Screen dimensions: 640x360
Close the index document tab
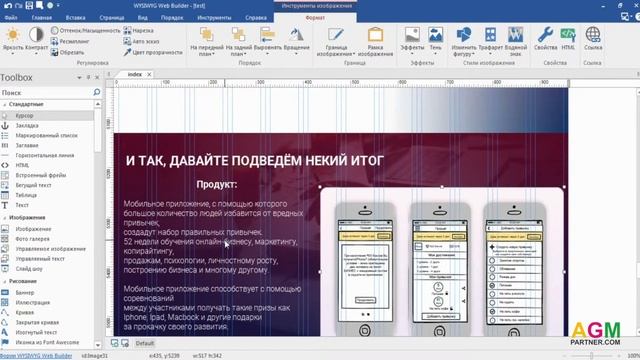pyautogui.click(x=149, y=74)
